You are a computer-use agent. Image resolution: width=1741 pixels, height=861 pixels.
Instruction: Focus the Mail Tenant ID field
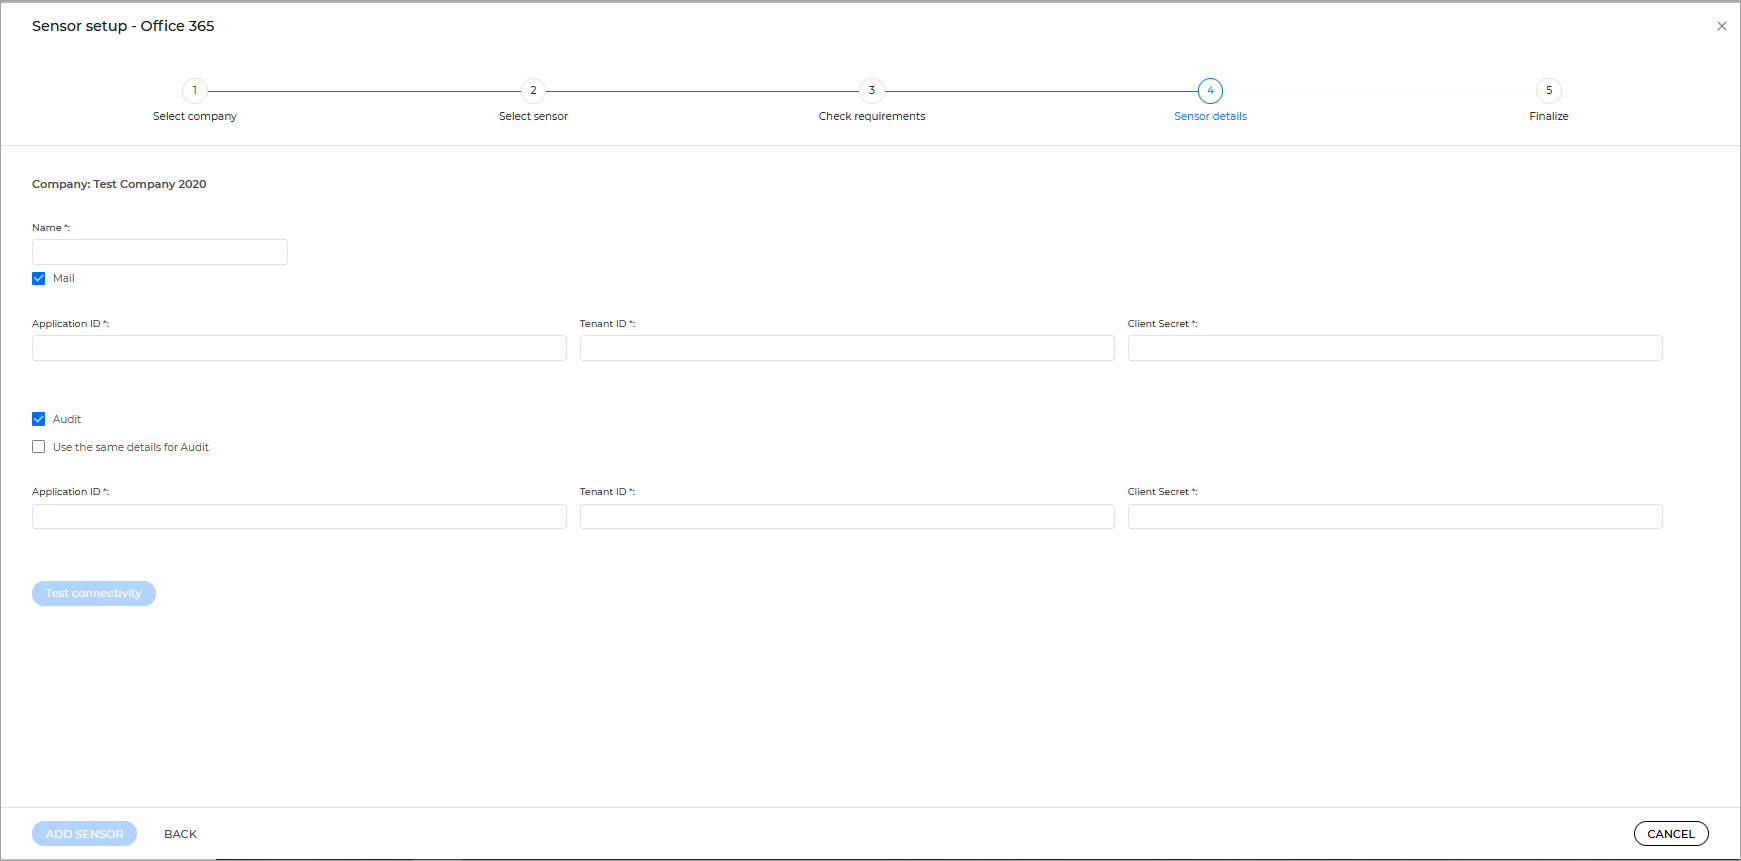click(x=847, y=348)
